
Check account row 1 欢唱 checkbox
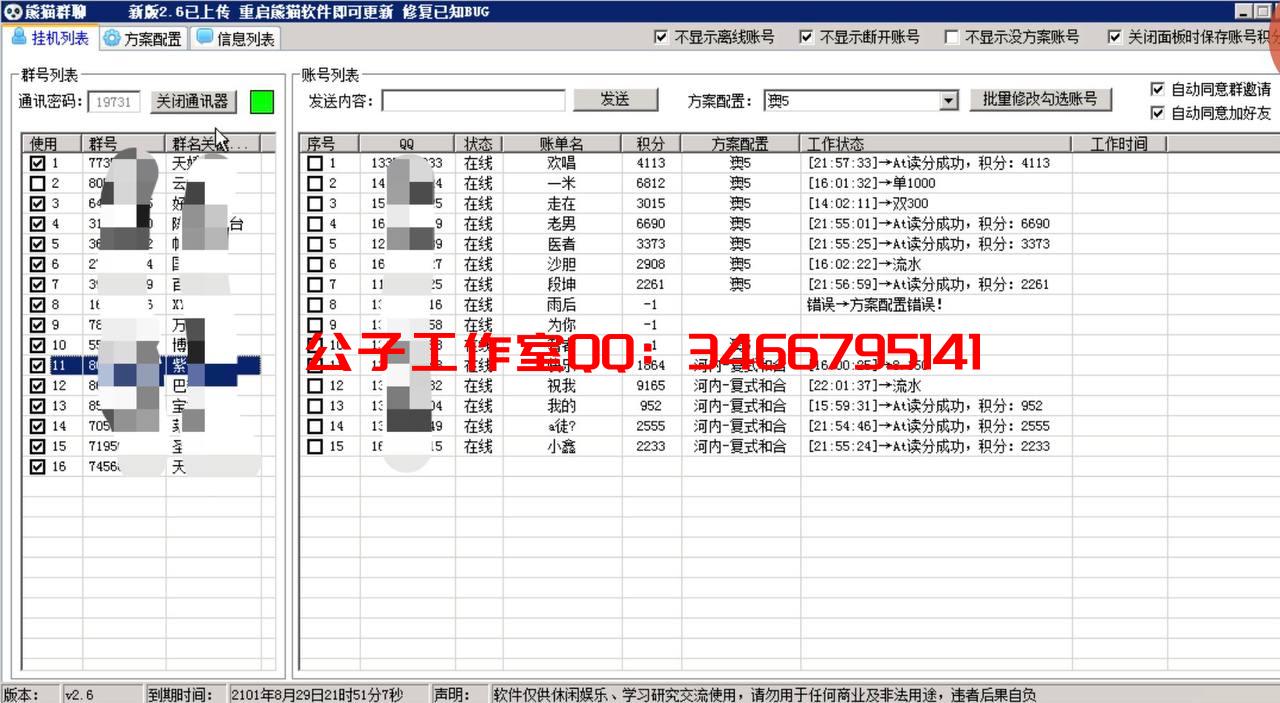315,163
